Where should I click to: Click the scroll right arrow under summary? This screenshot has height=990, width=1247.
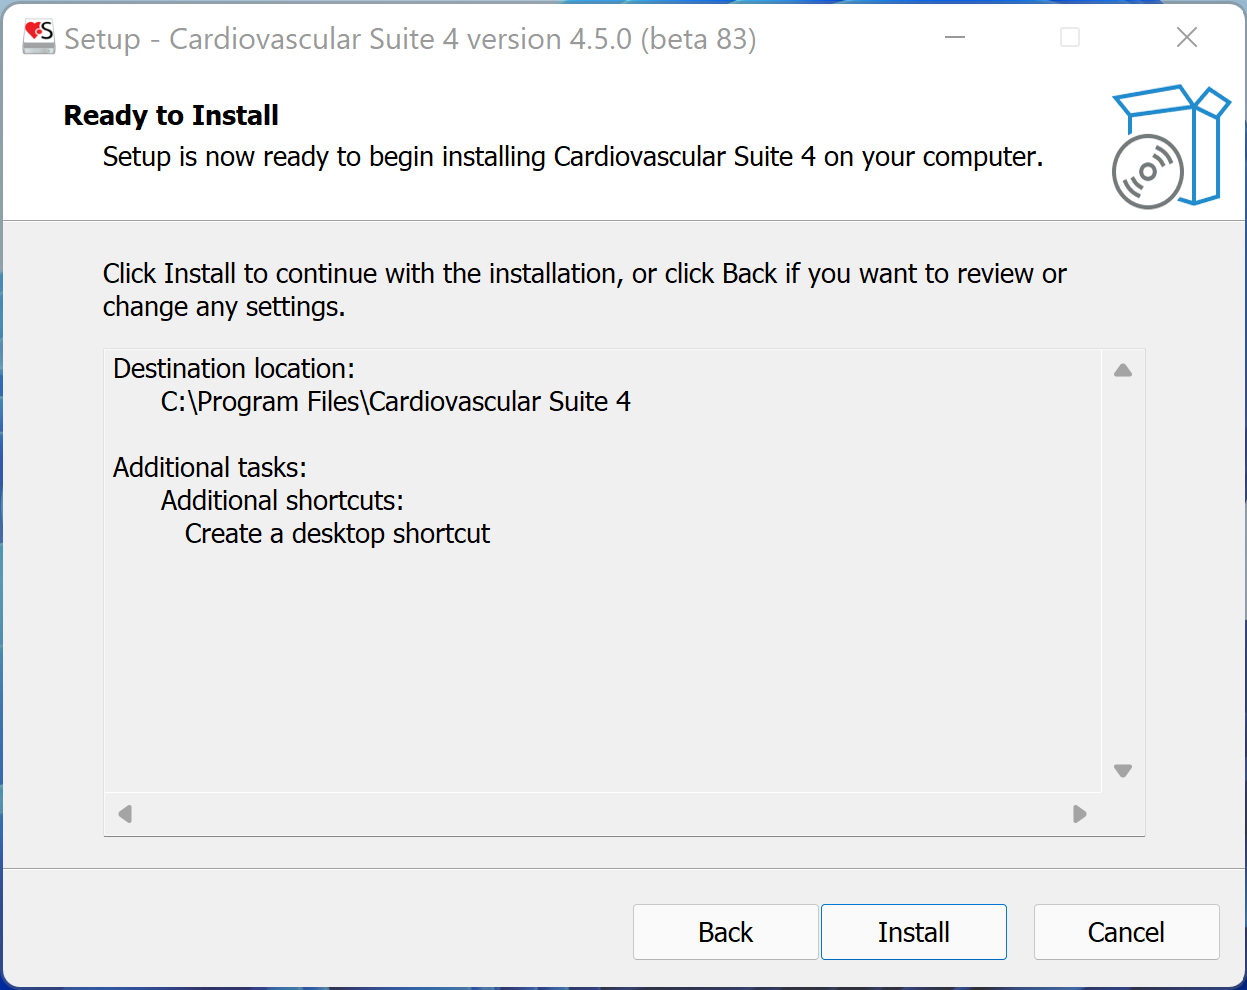(x=1079, y=814)
